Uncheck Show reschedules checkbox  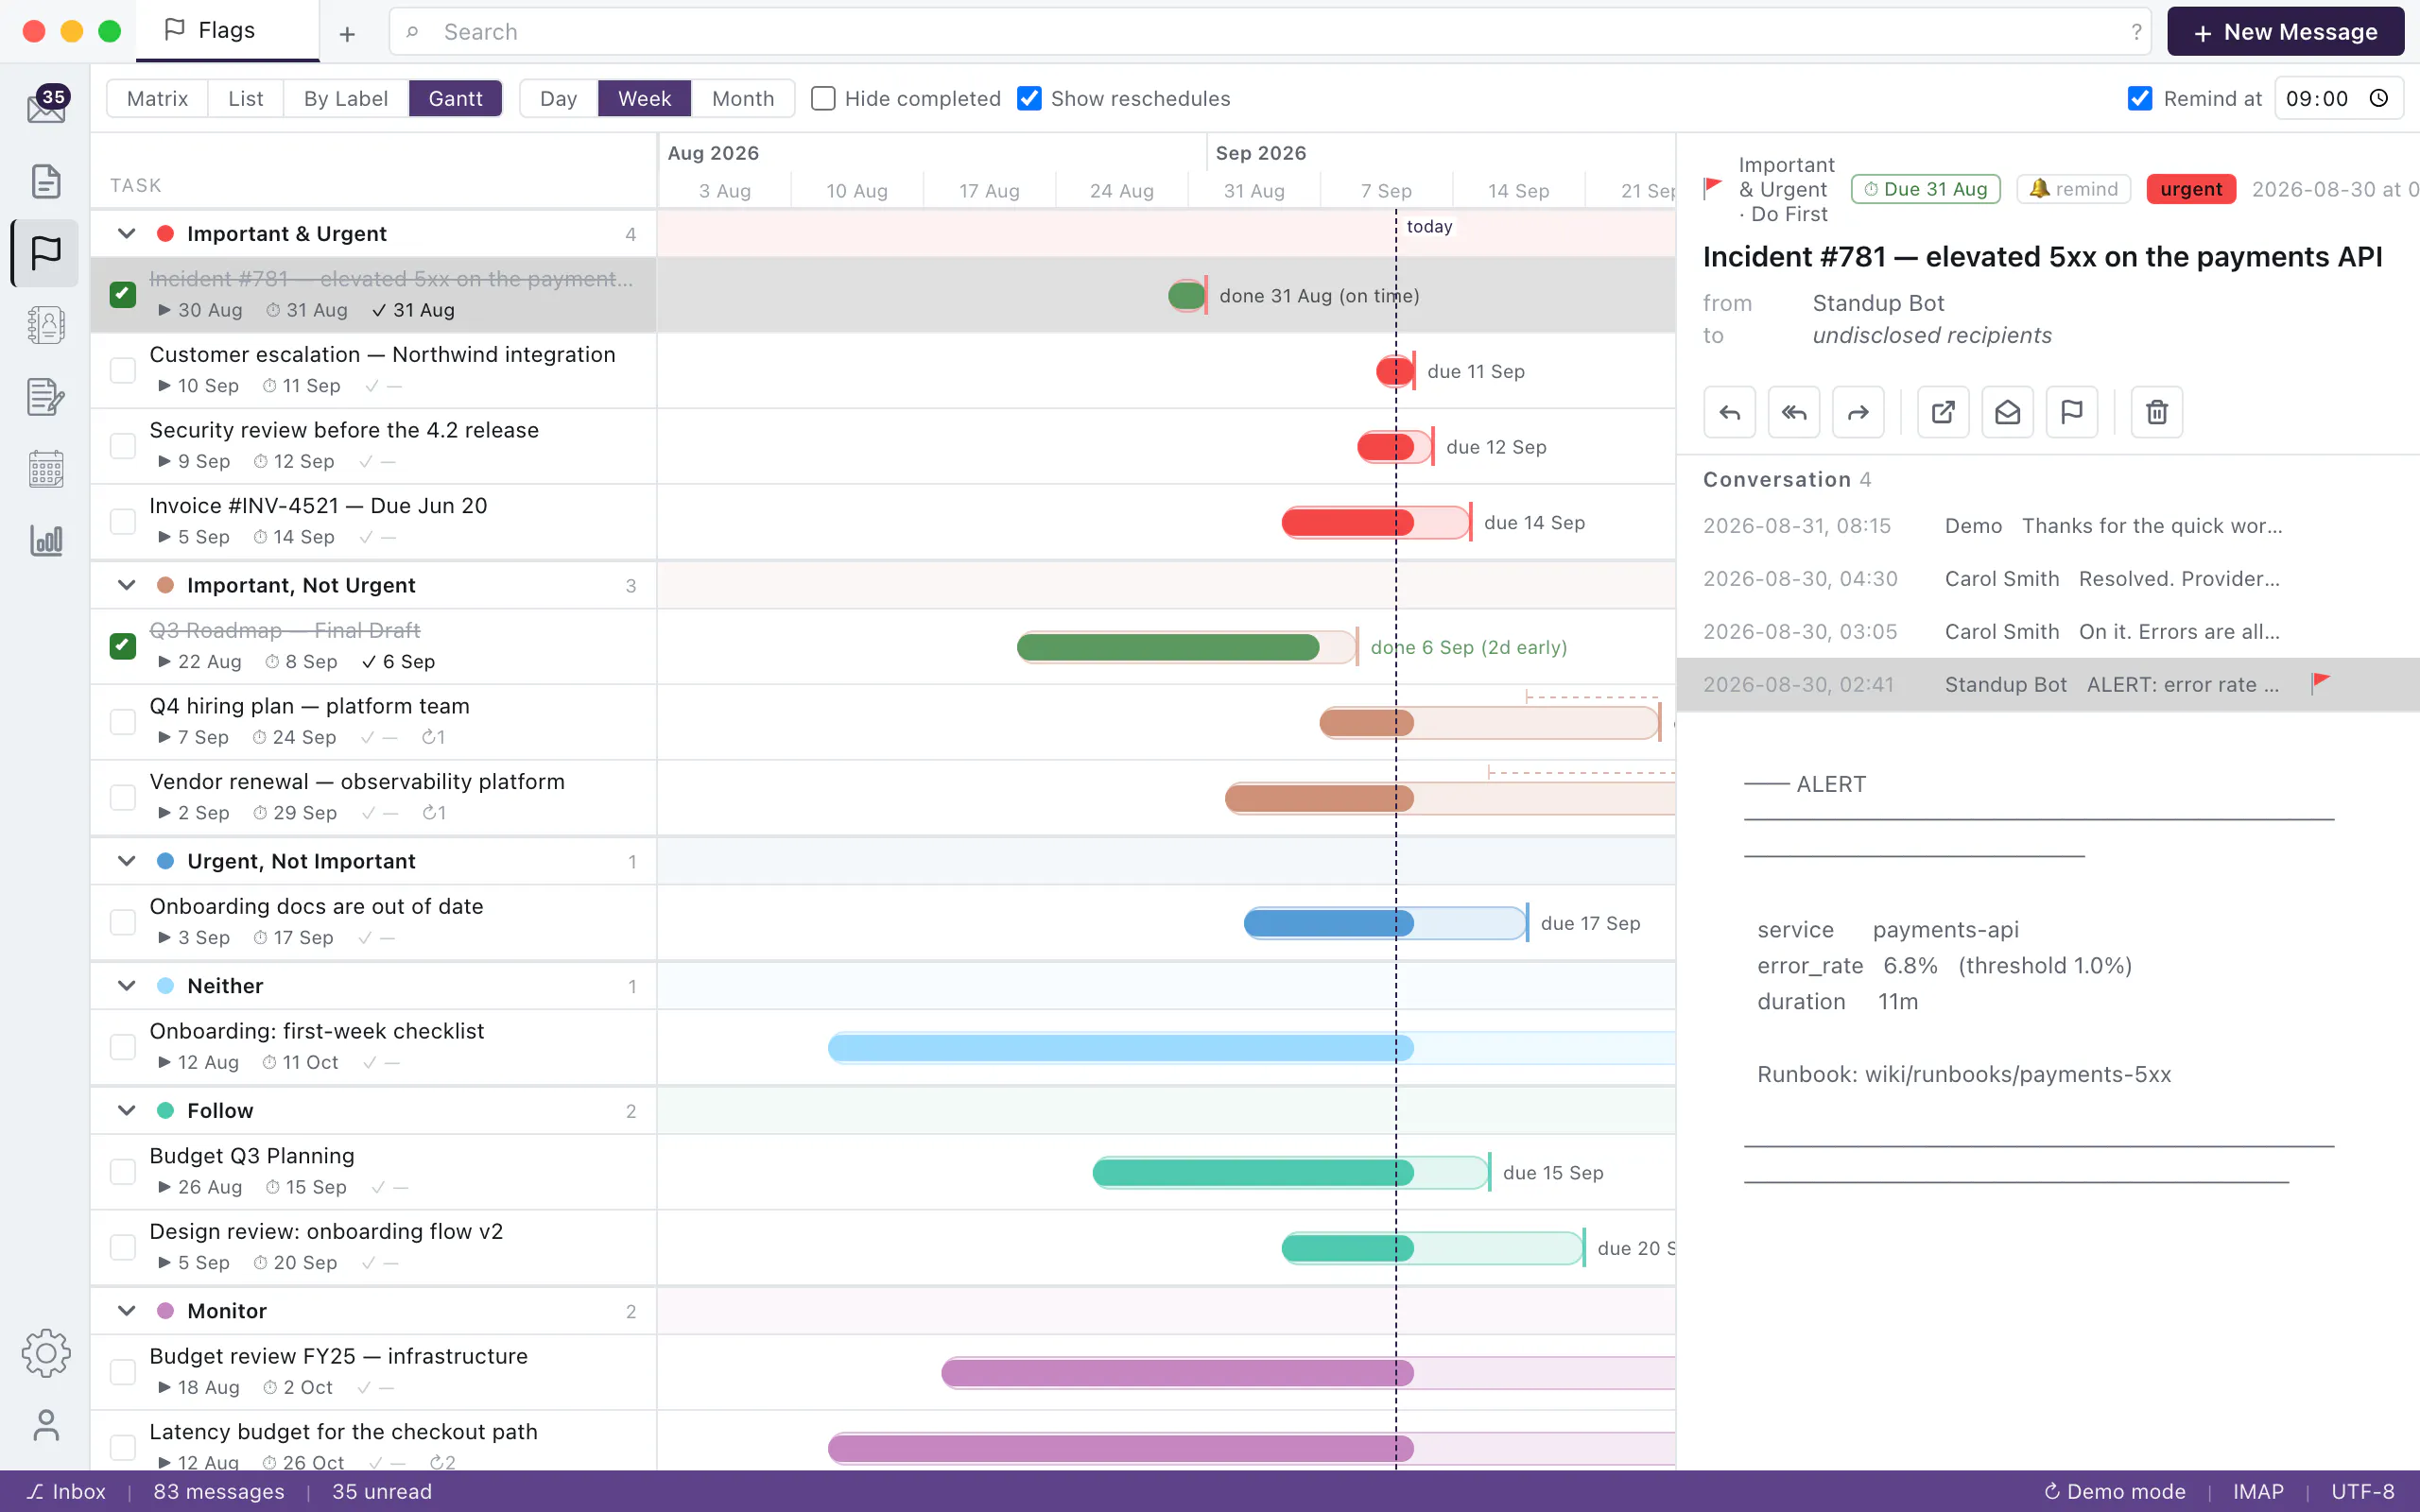coord(1029,98)
